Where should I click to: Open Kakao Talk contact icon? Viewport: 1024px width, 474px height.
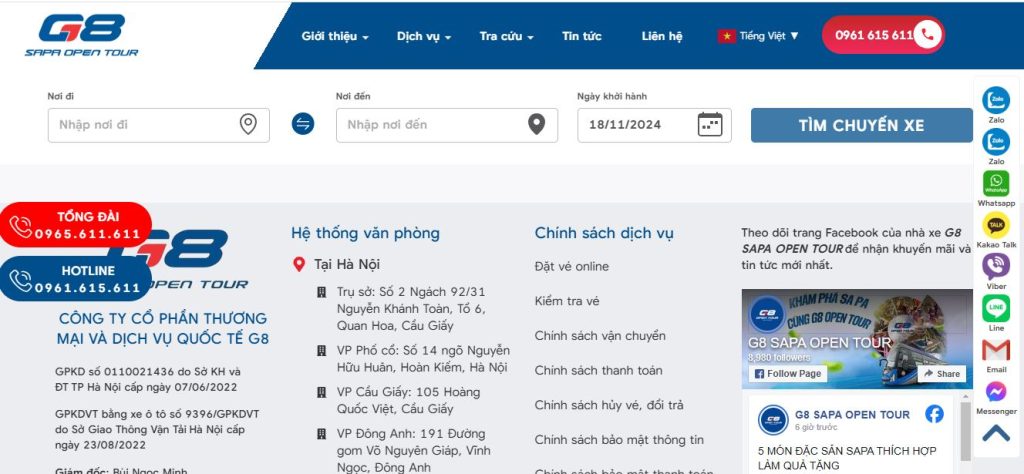(x=996, y=225)
